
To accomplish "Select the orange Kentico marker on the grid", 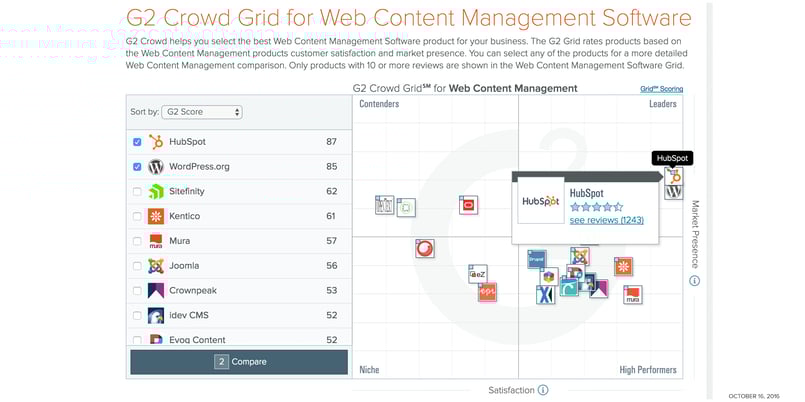I will point(623,266).
